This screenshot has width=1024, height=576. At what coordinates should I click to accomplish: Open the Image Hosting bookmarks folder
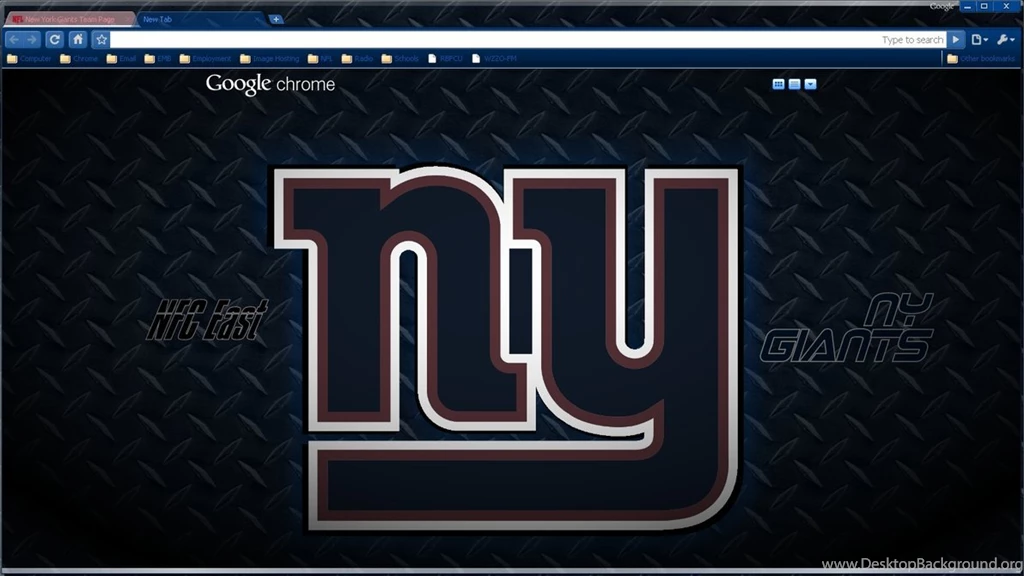269,59
